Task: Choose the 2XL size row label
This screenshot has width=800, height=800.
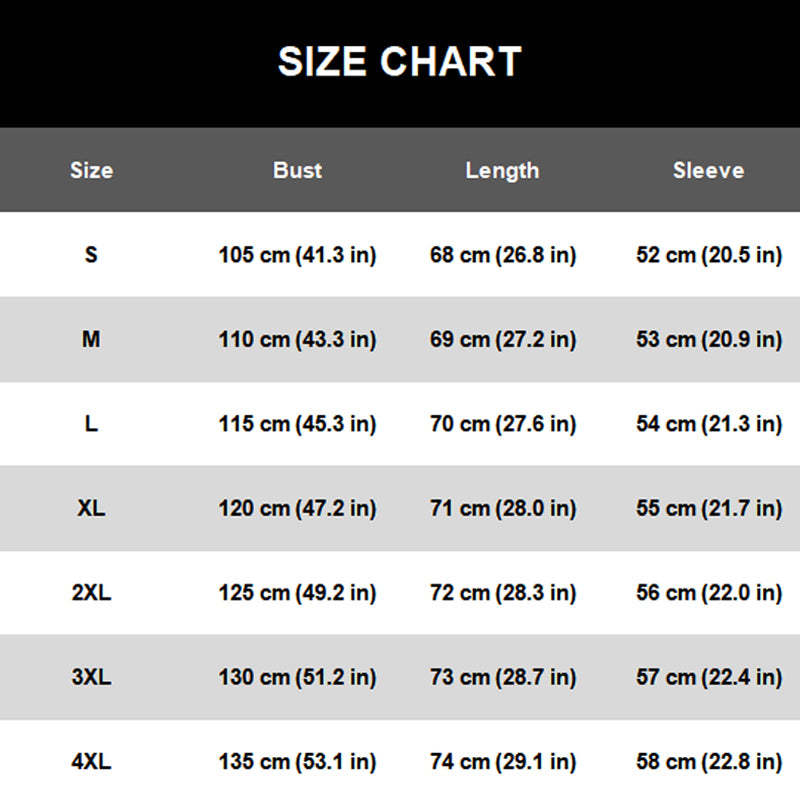Action: (x=91, y=593)
